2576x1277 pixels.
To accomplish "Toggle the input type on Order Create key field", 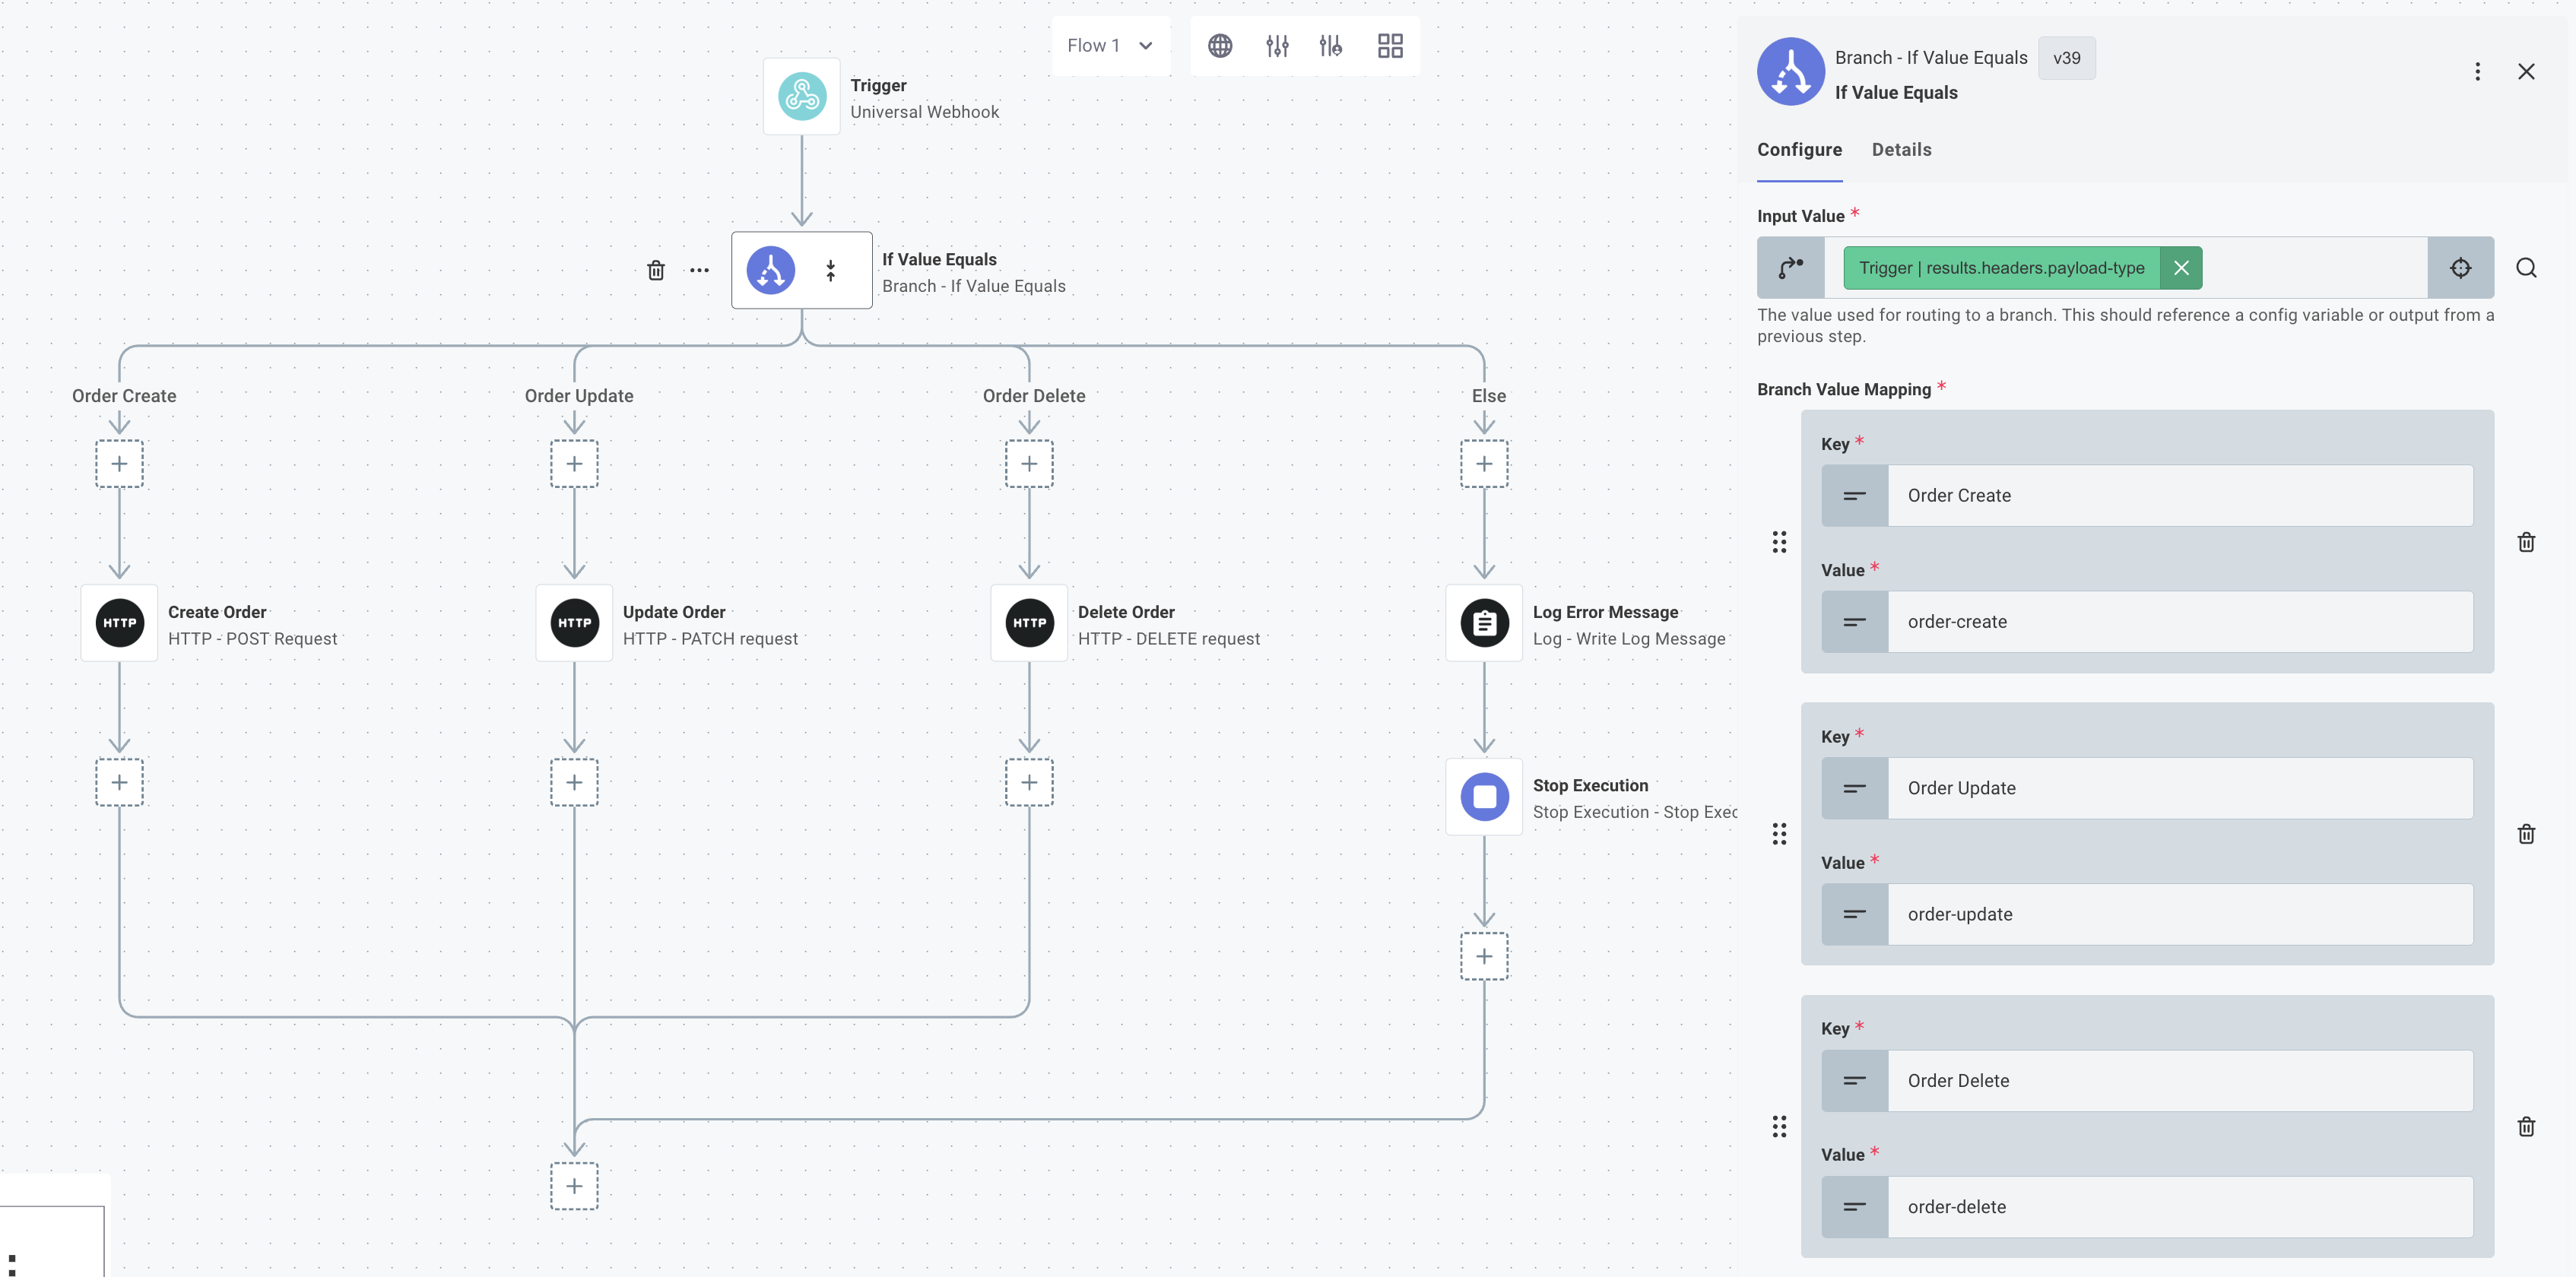I will tap(1854, 496).
